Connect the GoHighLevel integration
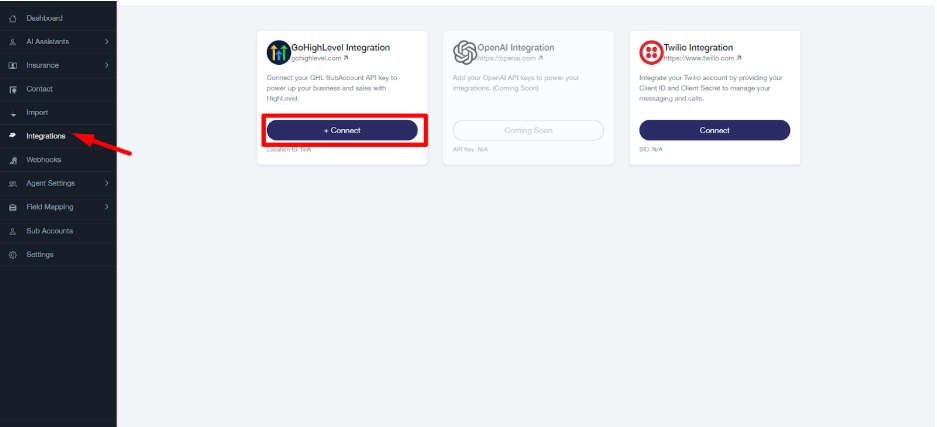The height and width of the screenshot is (427, 937). [342, 130]
